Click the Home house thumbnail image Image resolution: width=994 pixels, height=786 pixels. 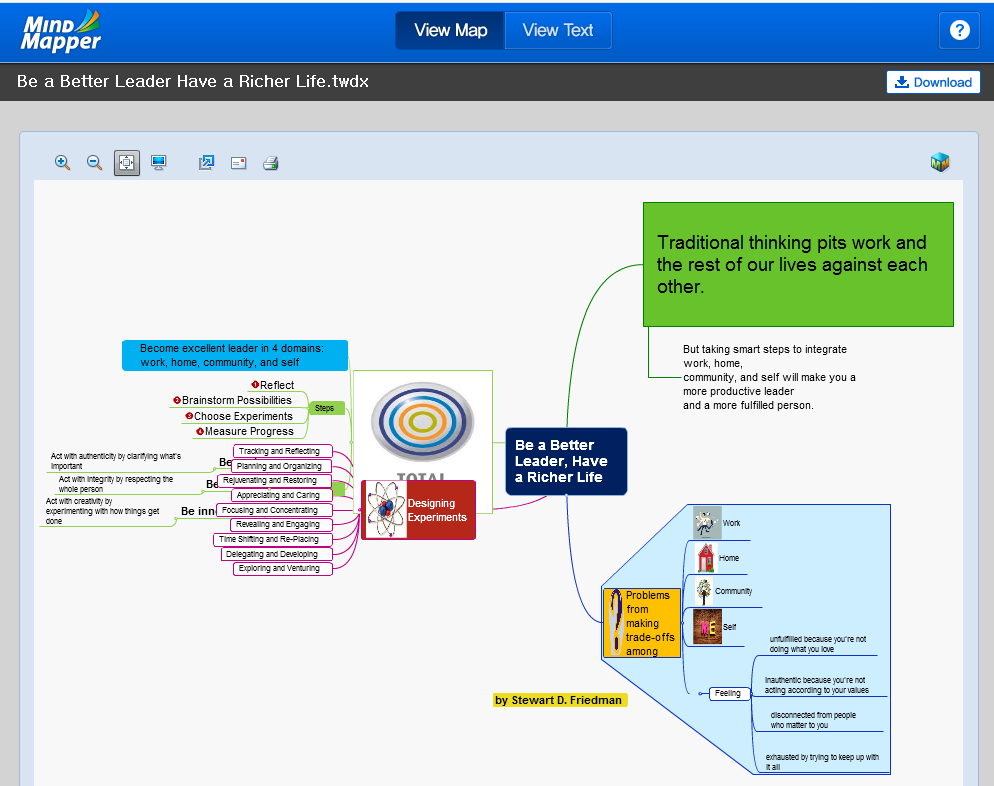706,558
